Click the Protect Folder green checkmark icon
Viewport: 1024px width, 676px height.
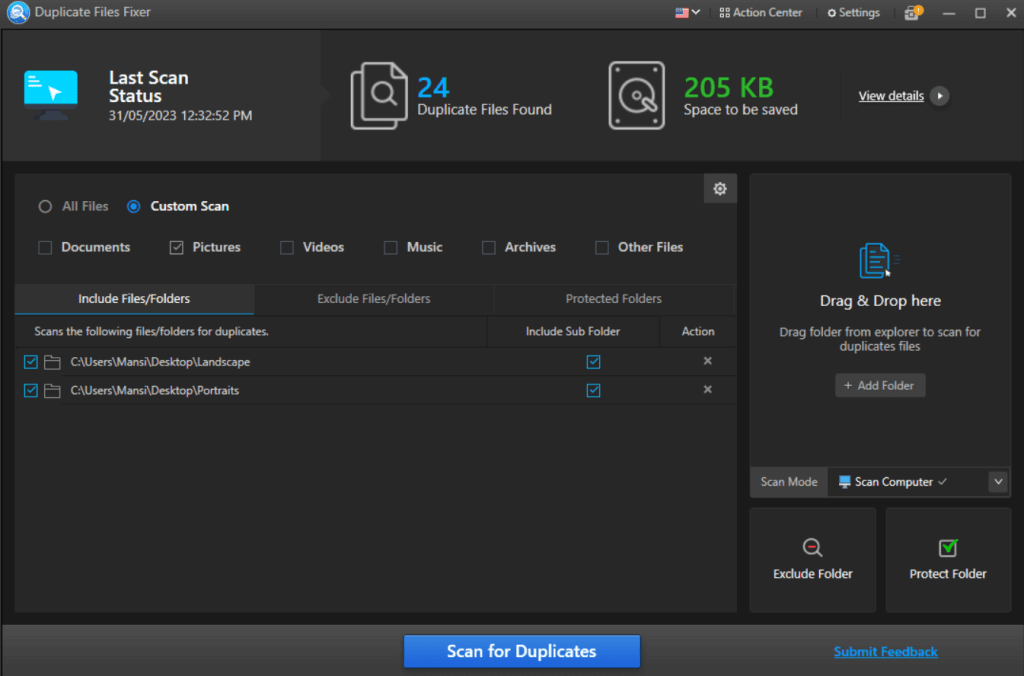[947, 547]
